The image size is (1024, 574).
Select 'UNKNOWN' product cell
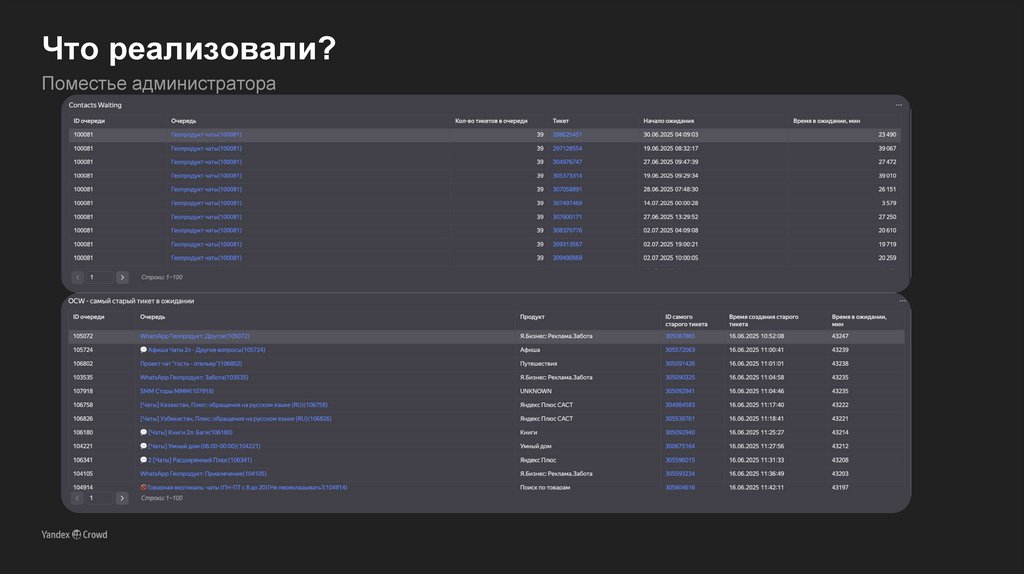[x=536, y=391]
